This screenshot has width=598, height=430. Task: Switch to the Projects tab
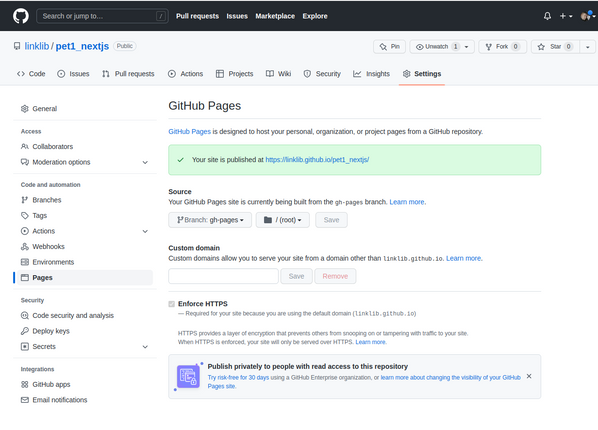click(x=234, y=74)
